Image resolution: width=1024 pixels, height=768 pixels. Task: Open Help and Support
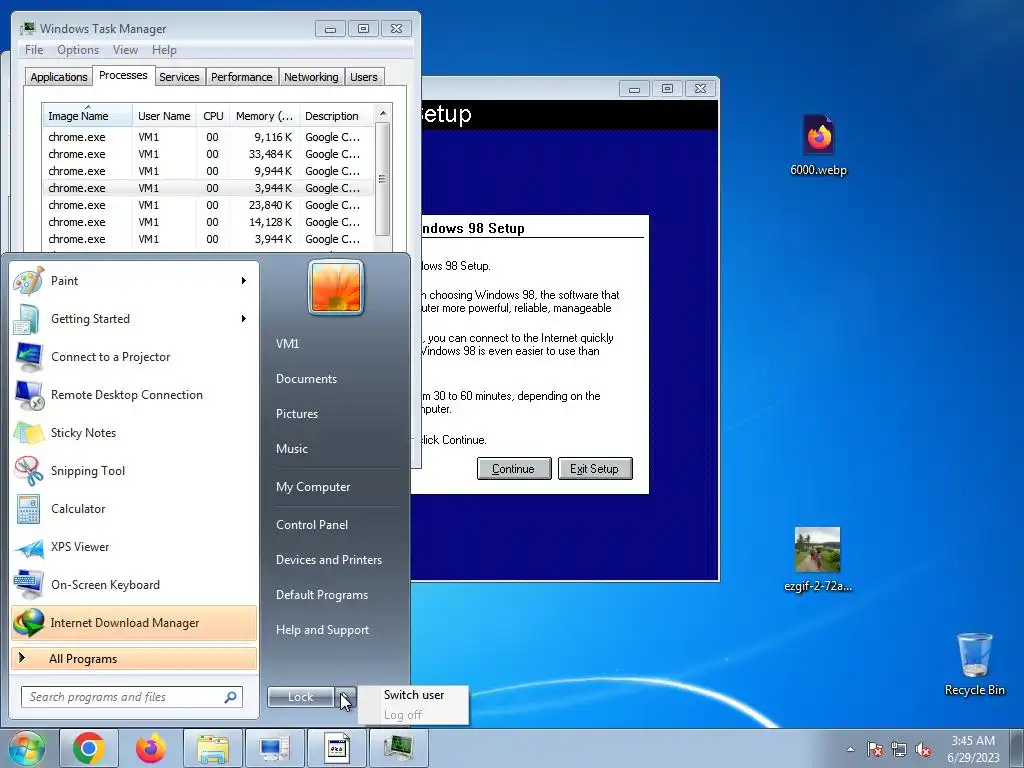tap(322, 630)
